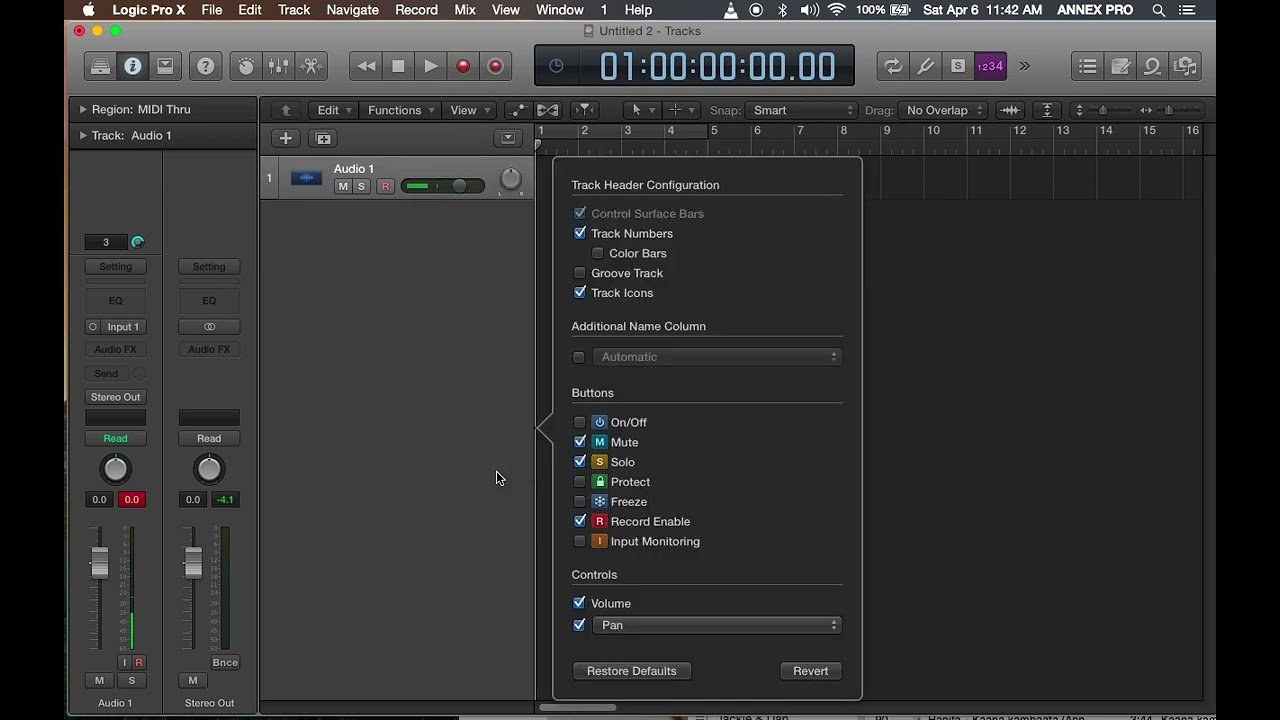Expand the Track: Audio 1 disclosure triangle

tap(82, 135)
